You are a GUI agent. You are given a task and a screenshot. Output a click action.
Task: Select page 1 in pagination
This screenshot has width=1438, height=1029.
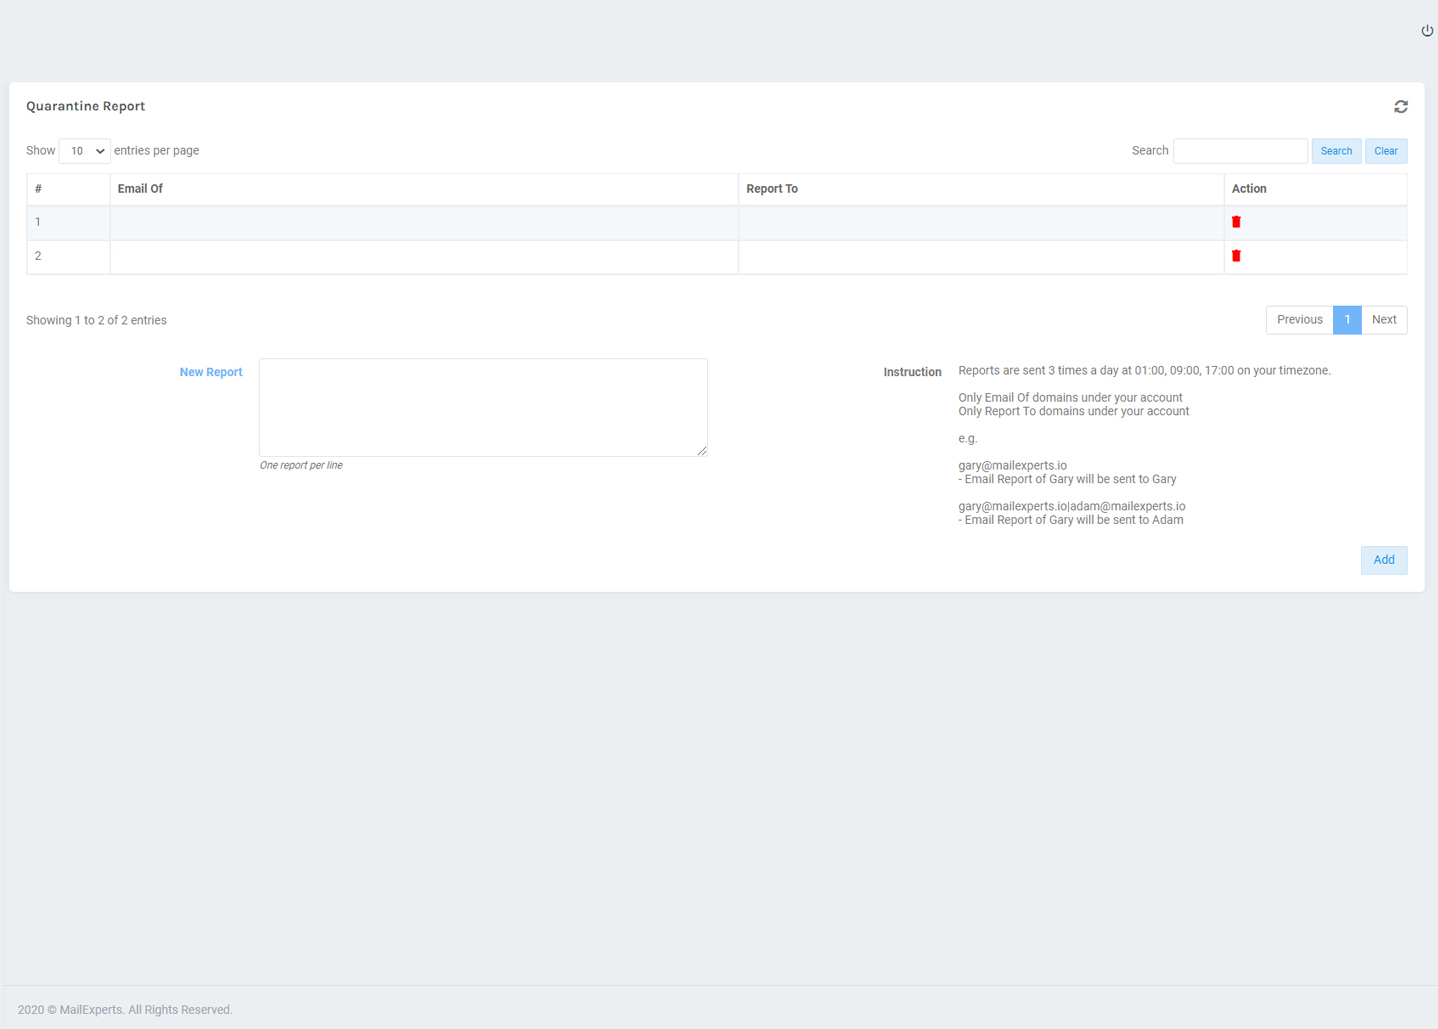[1347, 319]
